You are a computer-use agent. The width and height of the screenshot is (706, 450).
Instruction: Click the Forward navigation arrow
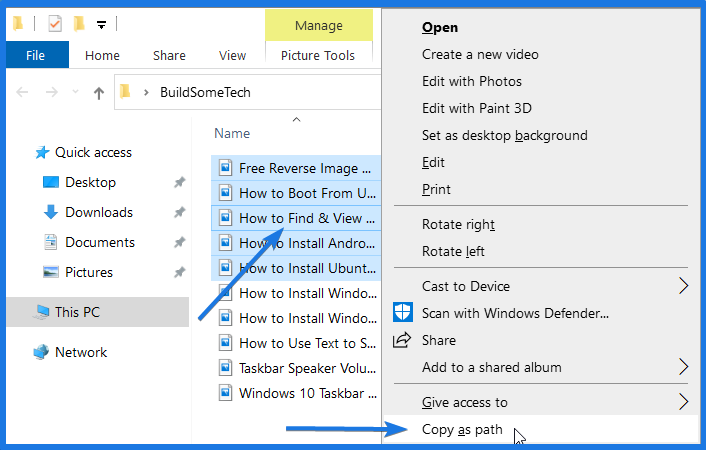click(52, 92)
